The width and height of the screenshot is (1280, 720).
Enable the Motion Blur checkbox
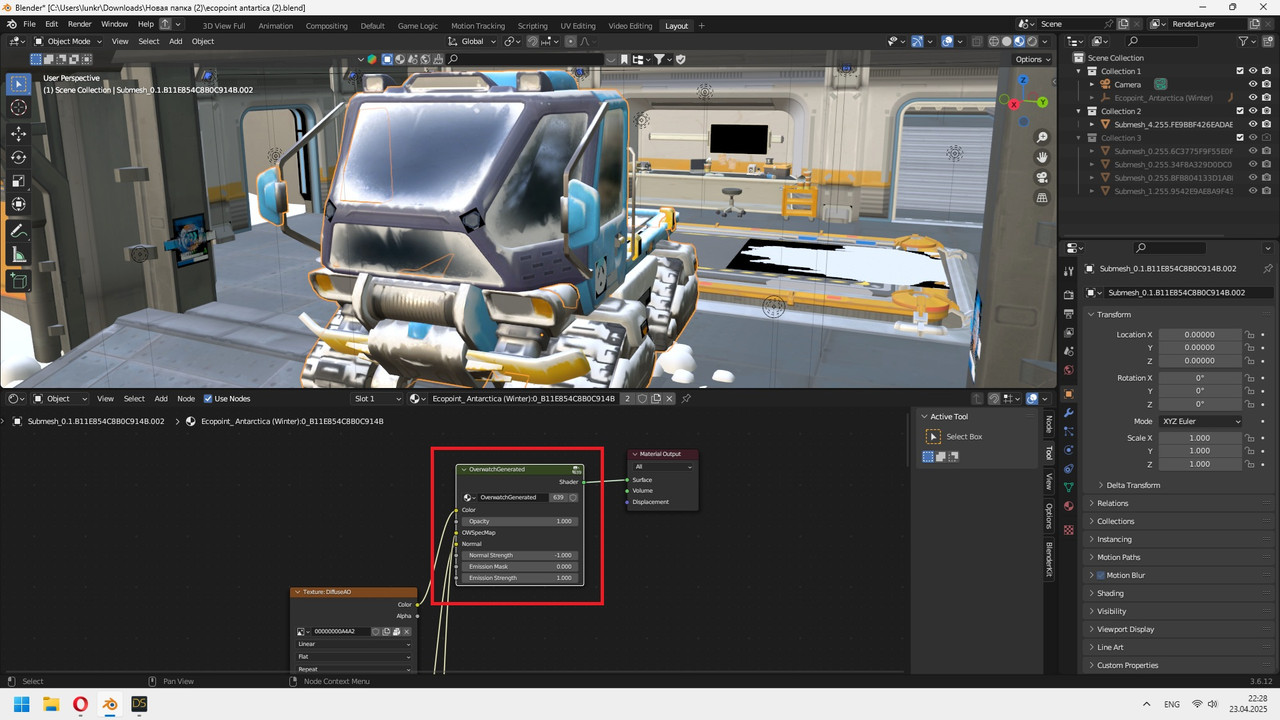point(1101,575)
